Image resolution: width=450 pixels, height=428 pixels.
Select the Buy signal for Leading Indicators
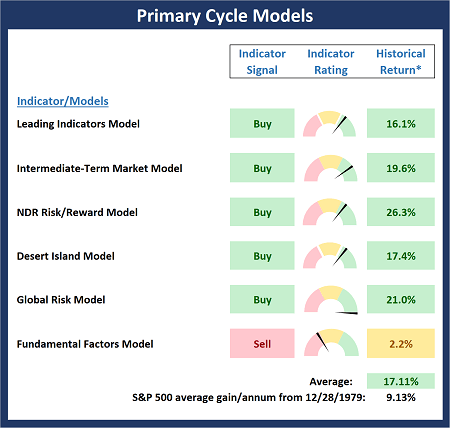point(262,123)
